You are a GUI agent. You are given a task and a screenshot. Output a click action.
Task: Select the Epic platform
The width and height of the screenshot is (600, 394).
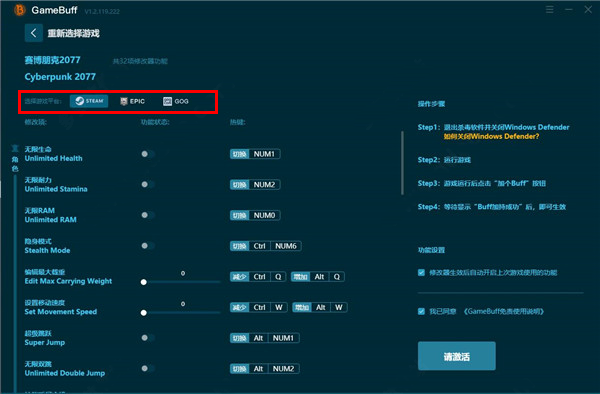[132, 101]
